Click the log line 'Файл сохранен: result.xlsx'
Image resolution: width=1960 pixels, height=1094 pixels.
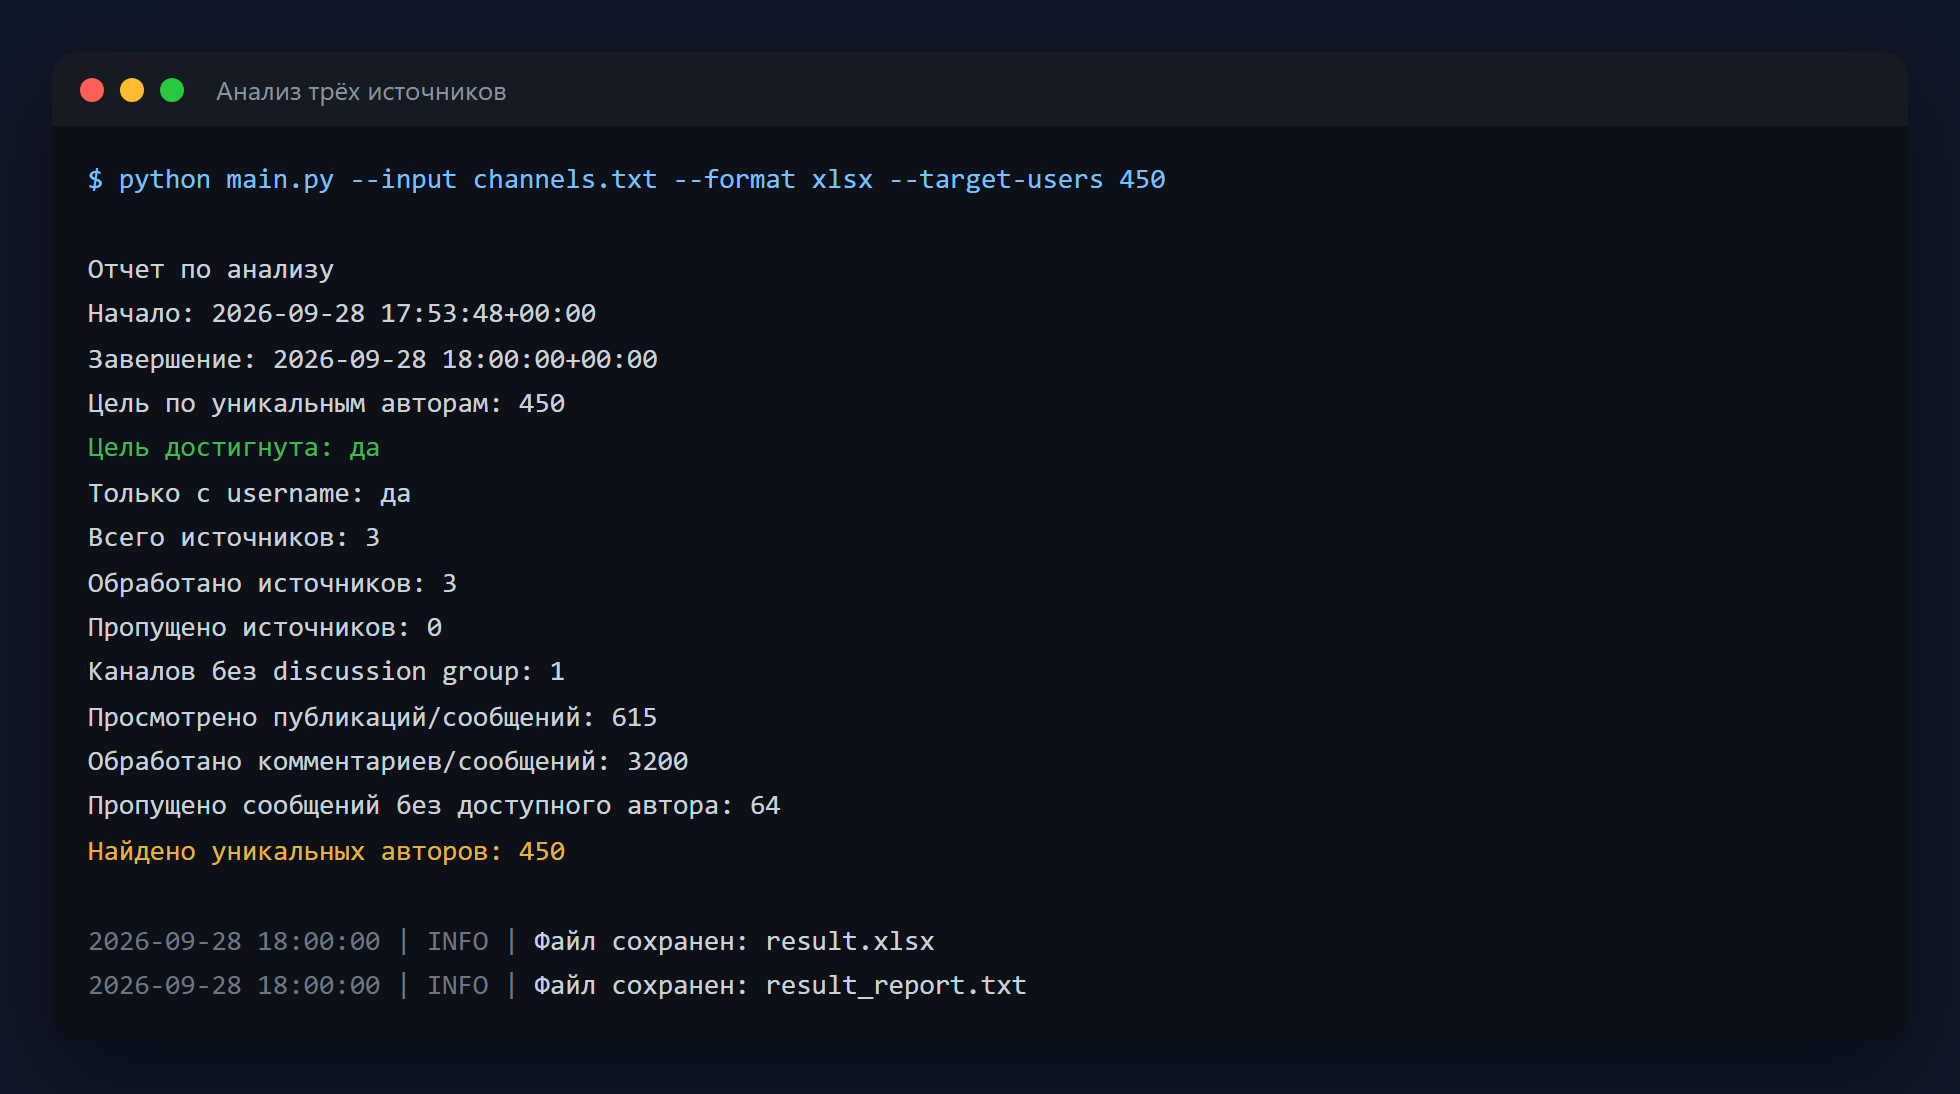point(511,942)
